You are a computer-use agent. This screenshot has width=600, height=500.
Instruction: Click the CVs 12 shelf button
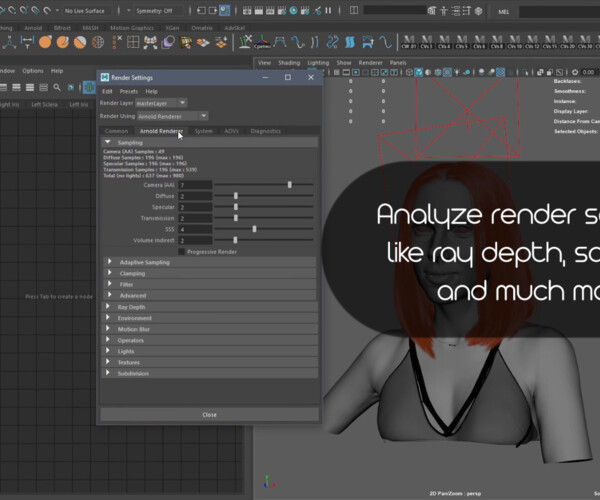pos(532,42)
